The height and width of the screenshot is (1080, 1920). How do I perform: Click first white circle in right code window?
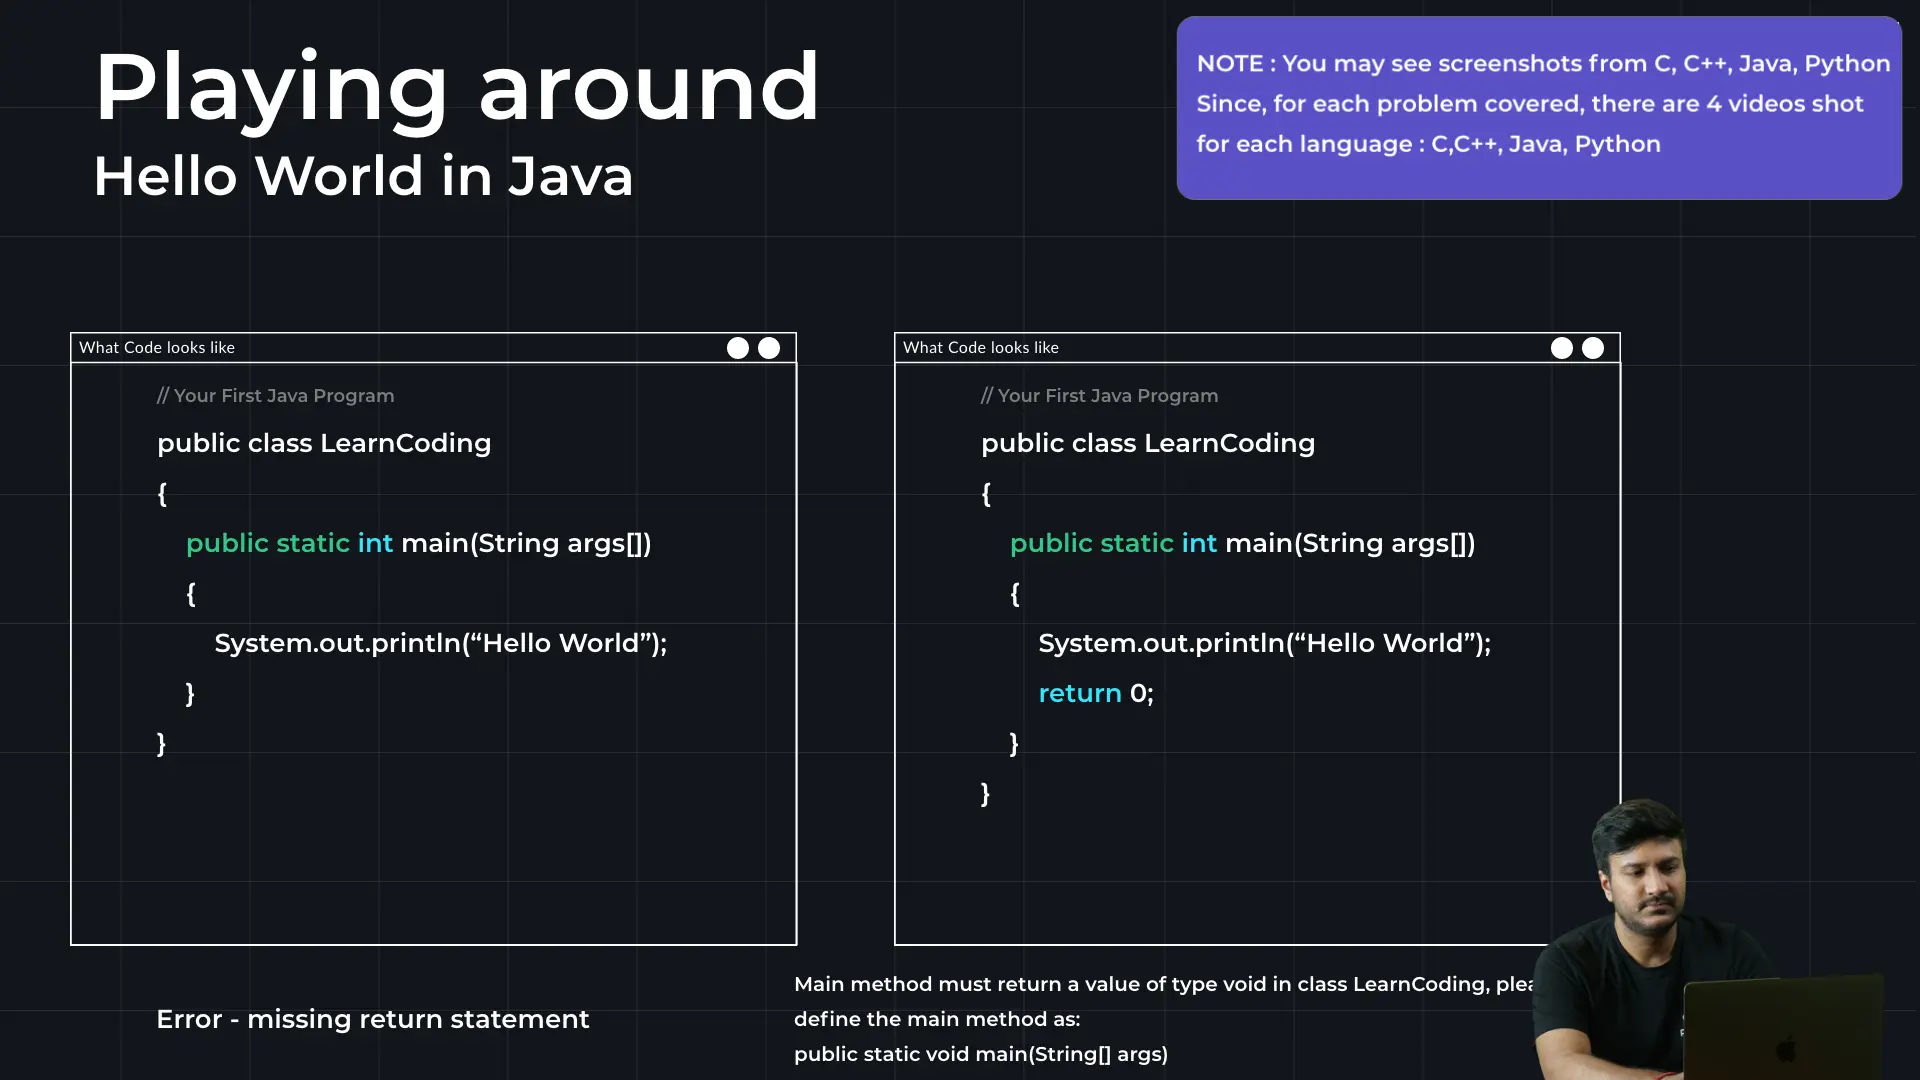[x=1561, y=348]
